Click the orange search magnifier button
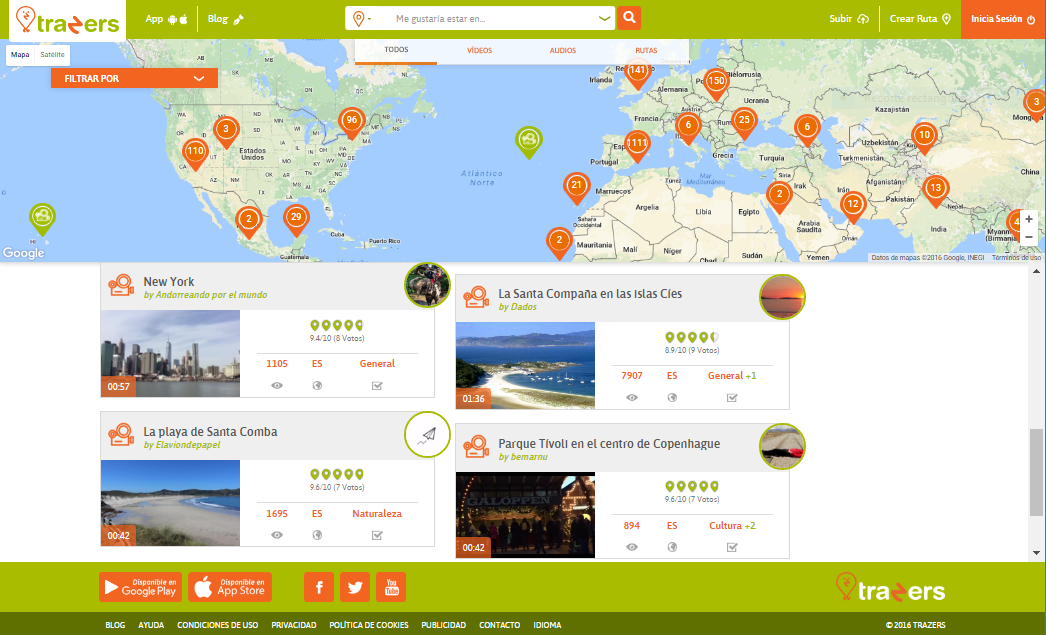Viewport: 1046px width, 635px height. (629, 18)
